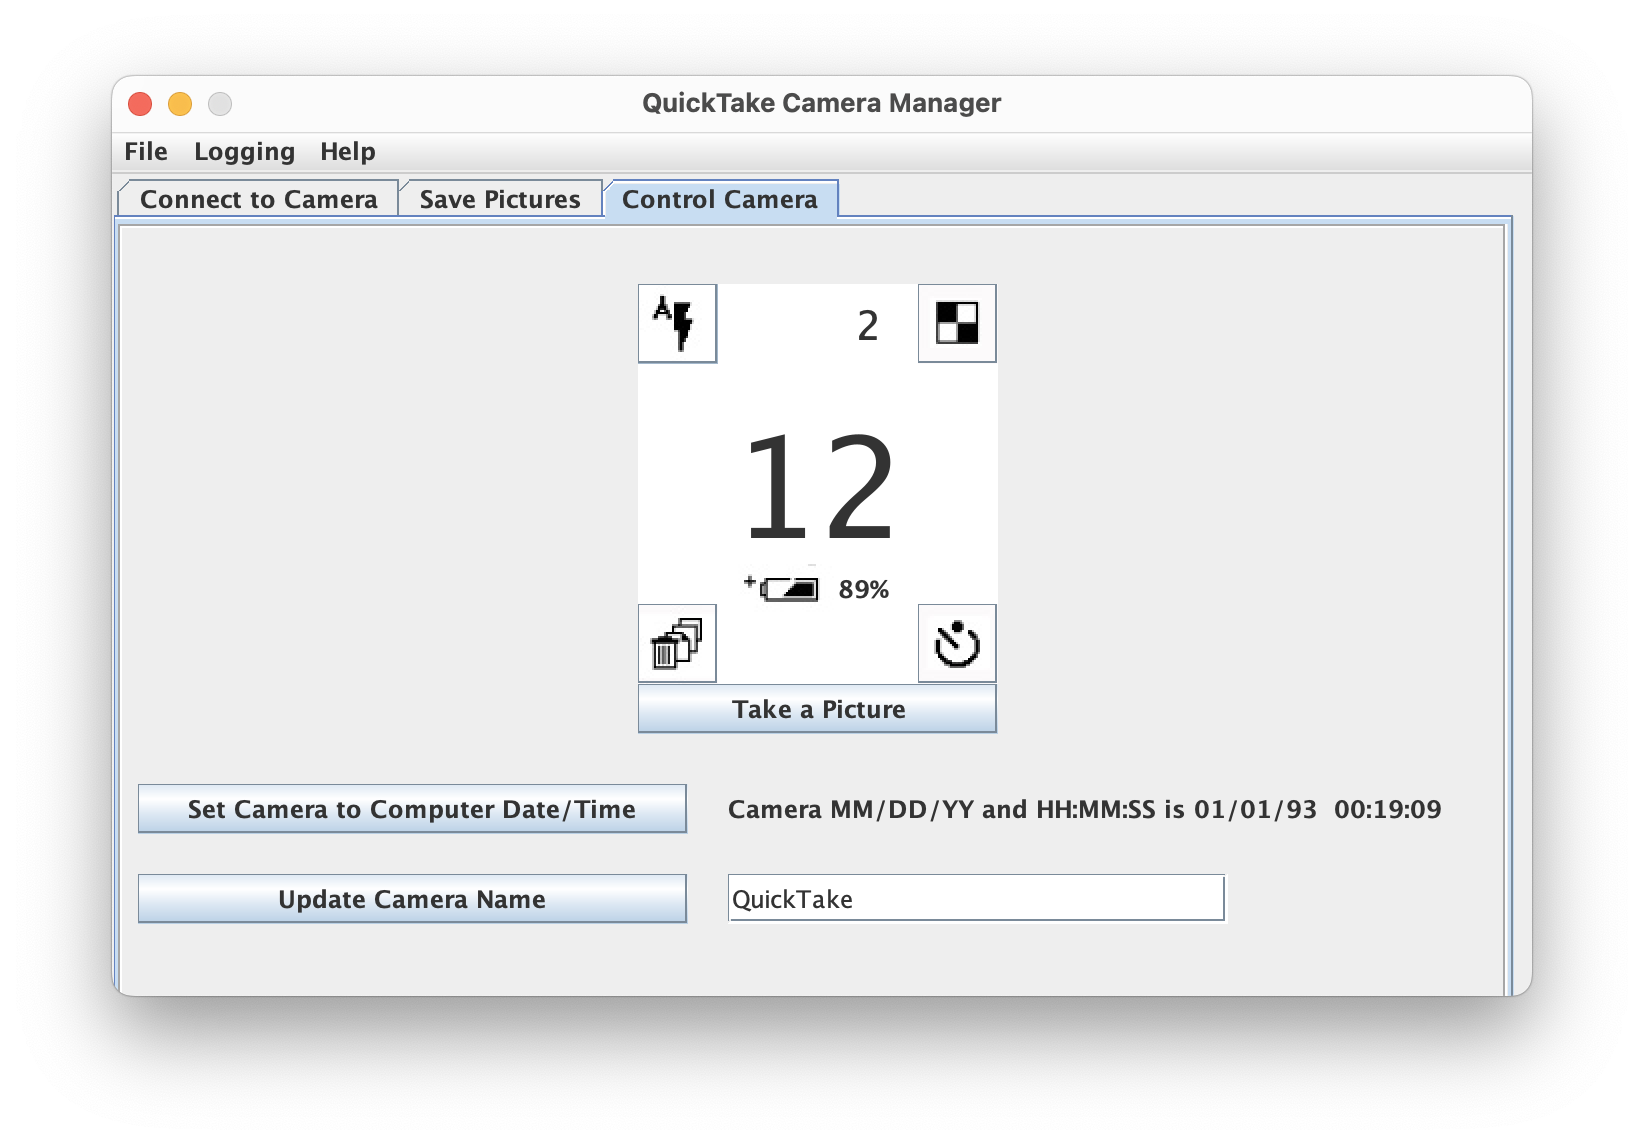
Task: Go to the Save Pictures tab
Action: pos(500,199)
